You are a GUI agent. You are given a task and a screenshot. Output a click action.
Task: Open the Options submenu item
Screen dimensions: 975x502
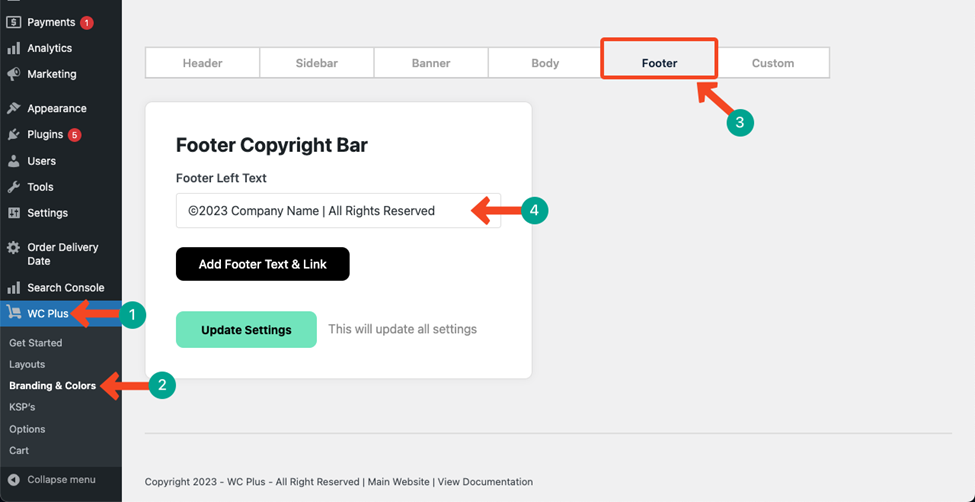click(x=27, y=429)
